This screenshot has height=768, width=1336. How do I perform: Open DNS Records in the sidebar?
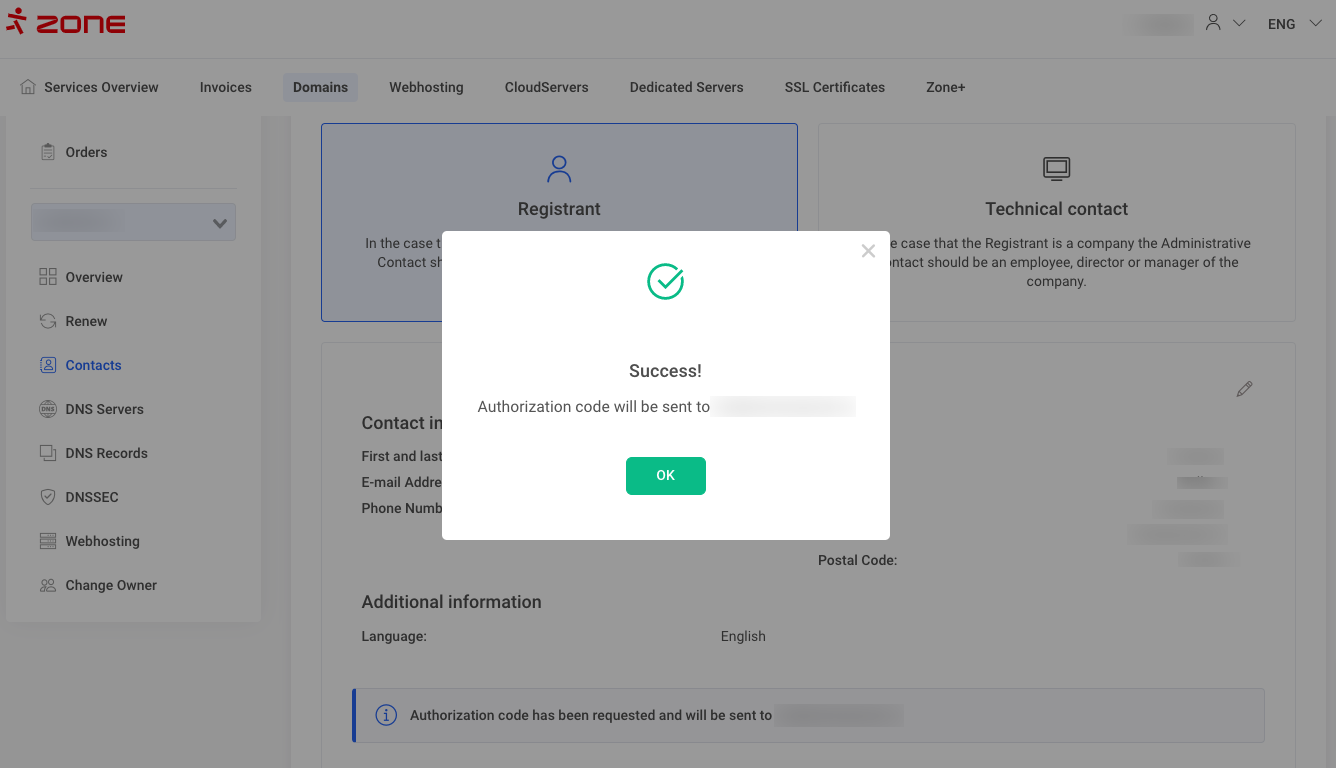[x=106, y=453]
